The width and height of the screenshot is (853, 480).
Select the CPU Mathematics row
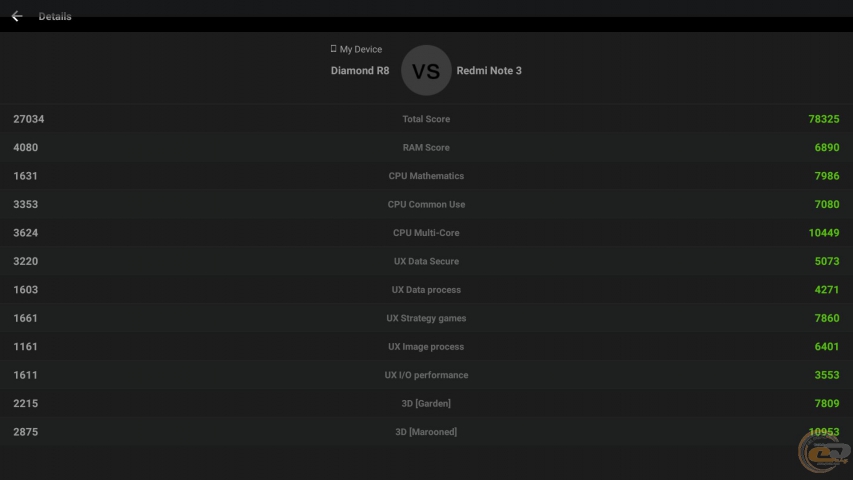pos(426,176)
